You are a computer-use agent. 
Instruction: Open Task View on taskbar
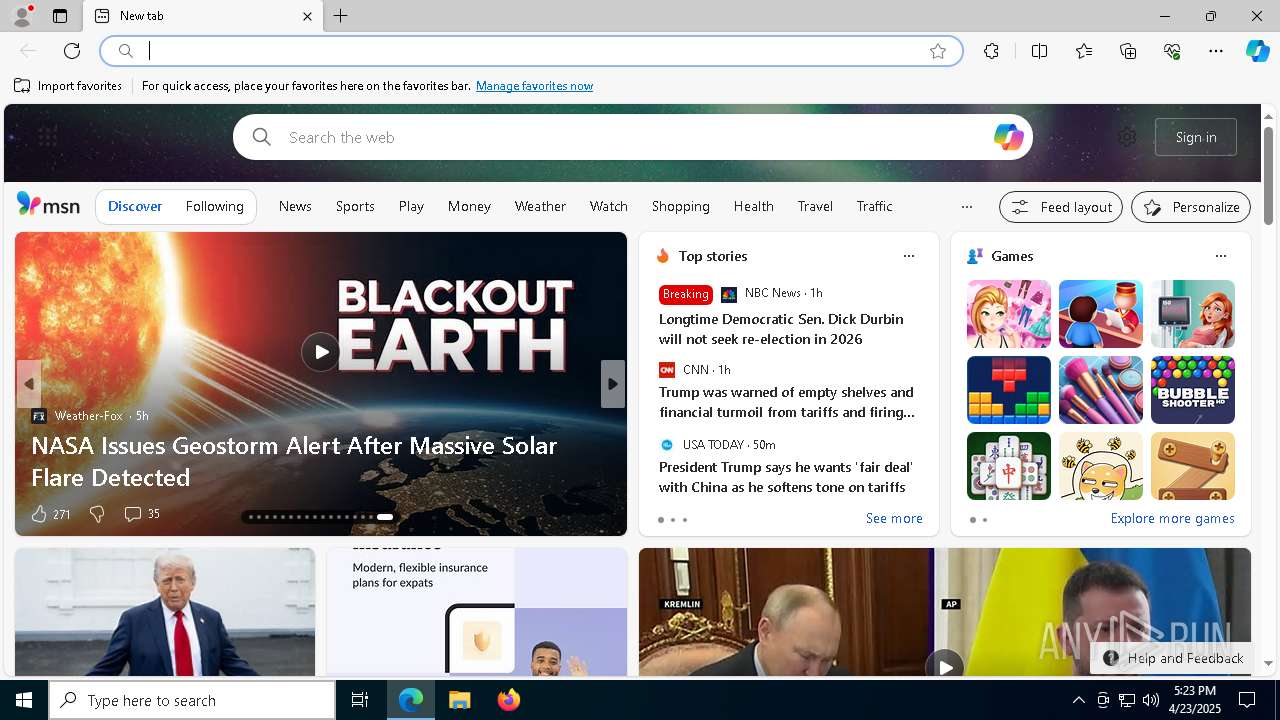pos(360,700)
